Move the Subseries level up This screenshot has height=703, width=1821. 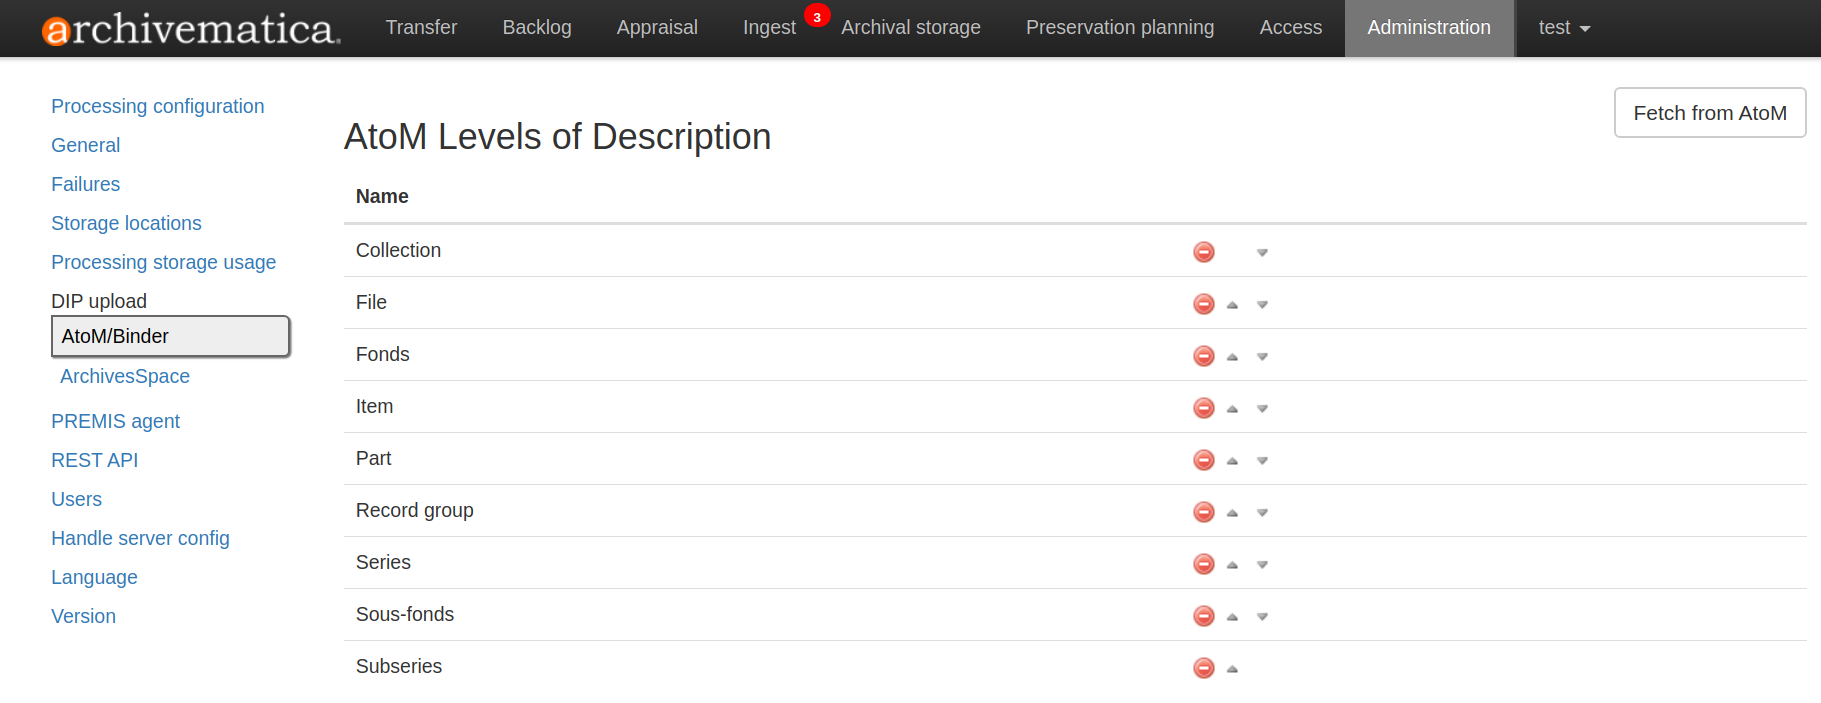(x=1232, y=669)
